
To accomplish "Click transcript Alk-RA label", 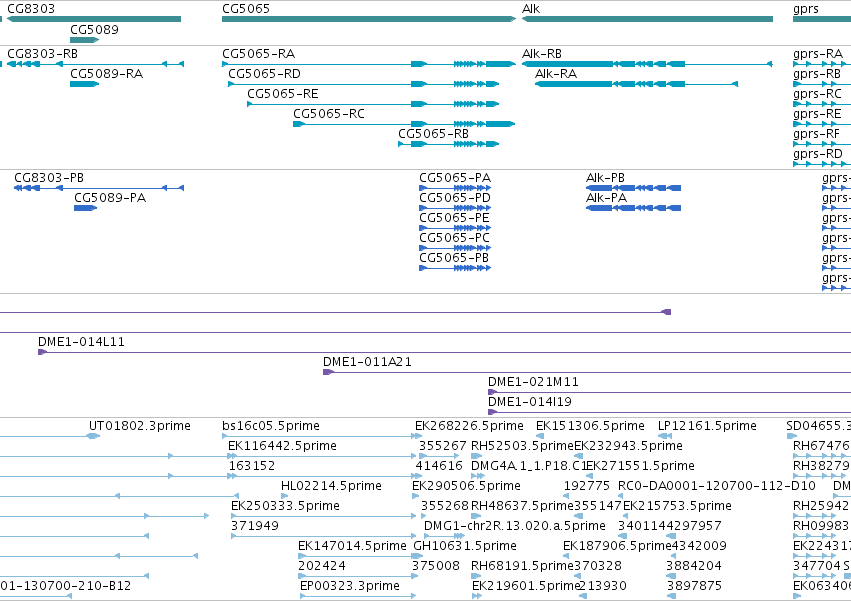I will point(556,74).
